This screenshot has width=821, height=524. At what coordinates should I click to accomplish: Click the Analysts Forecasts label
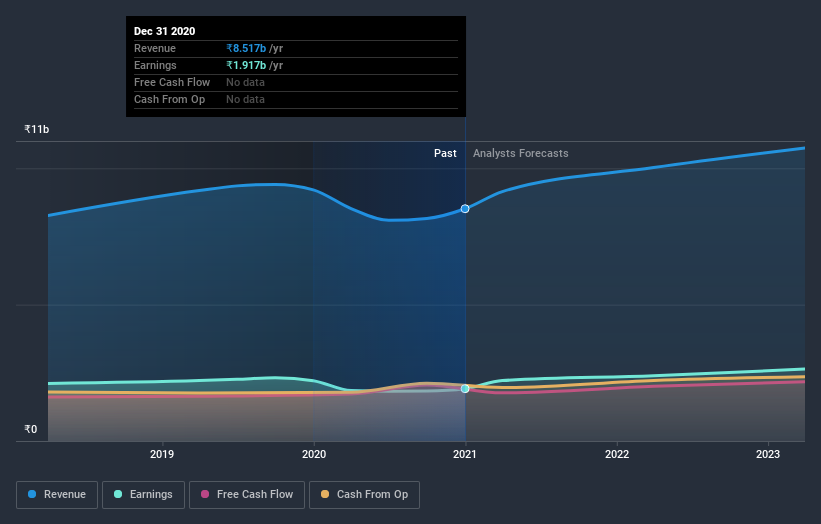520,153
